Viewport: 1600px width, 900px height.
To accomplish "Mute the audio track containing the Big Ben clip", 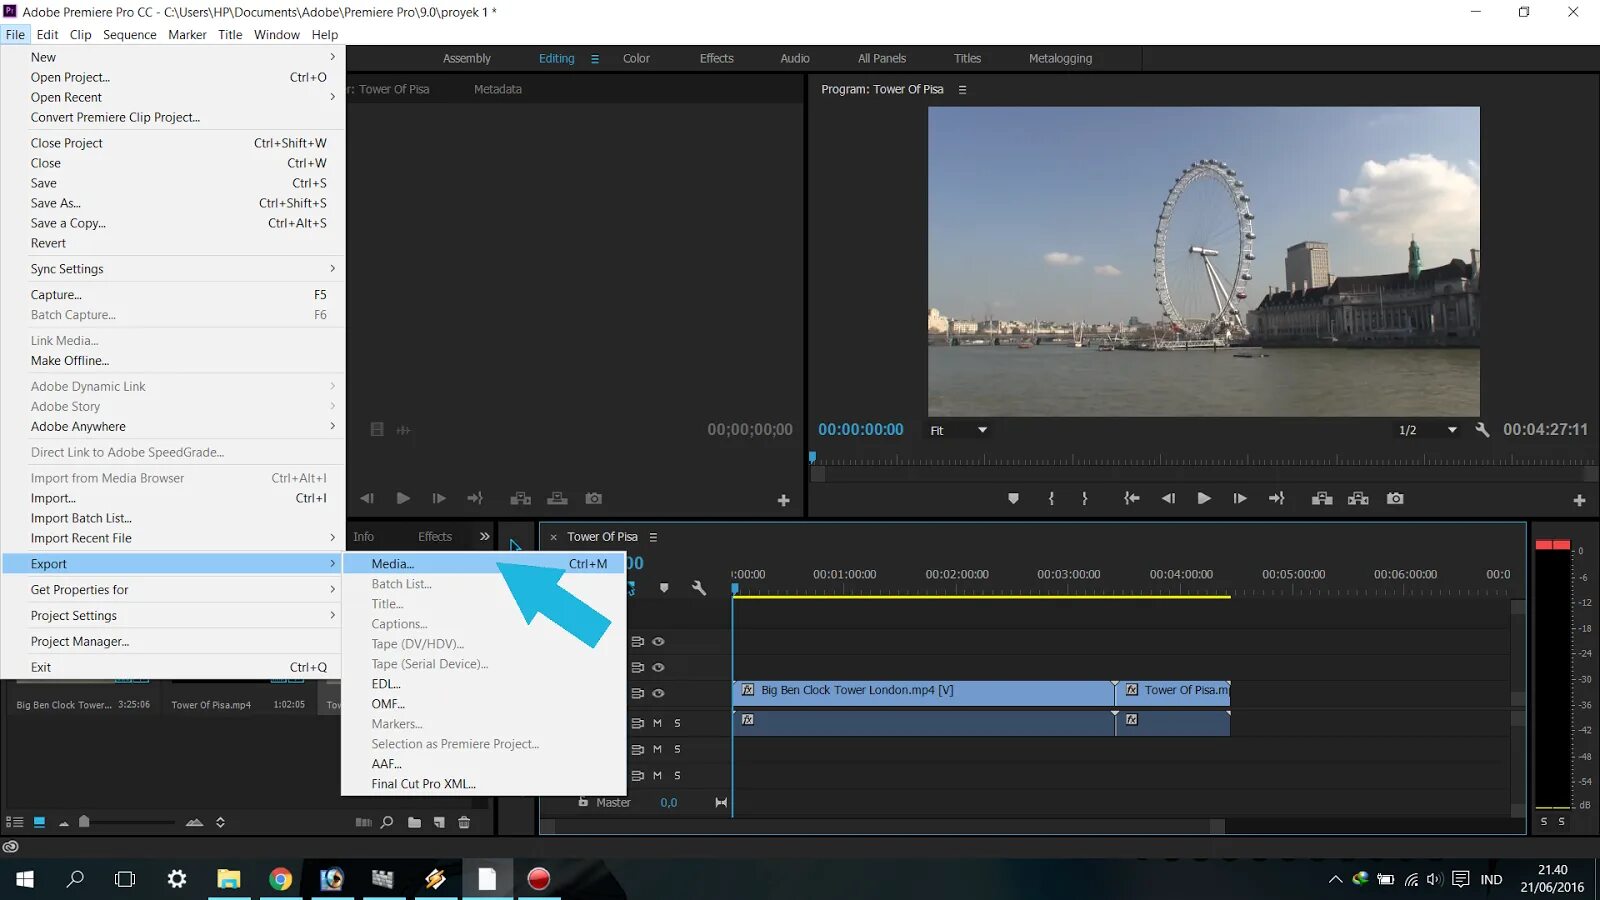I will [657, 723].
